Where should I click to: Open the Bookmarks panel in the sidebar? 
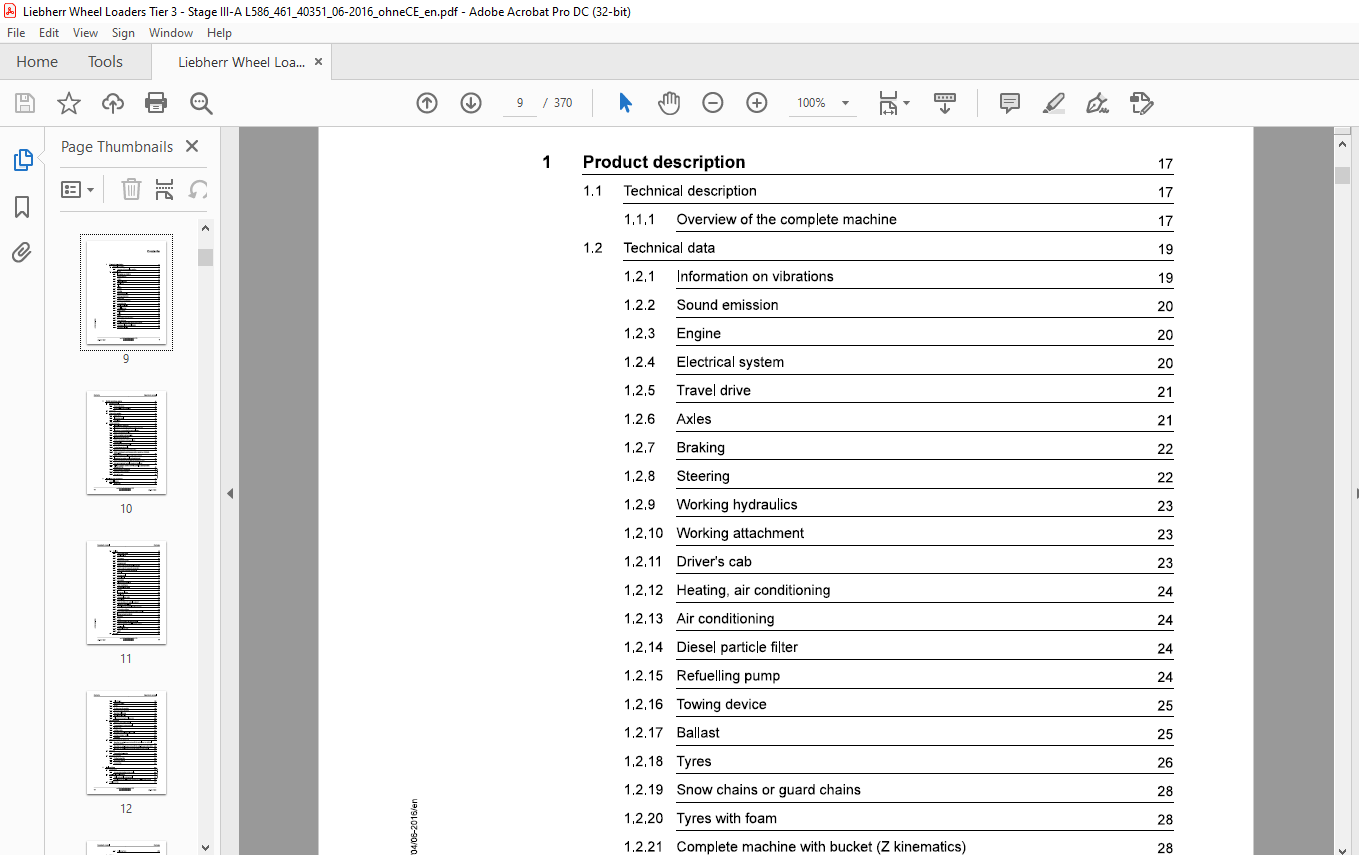[22, 207]
